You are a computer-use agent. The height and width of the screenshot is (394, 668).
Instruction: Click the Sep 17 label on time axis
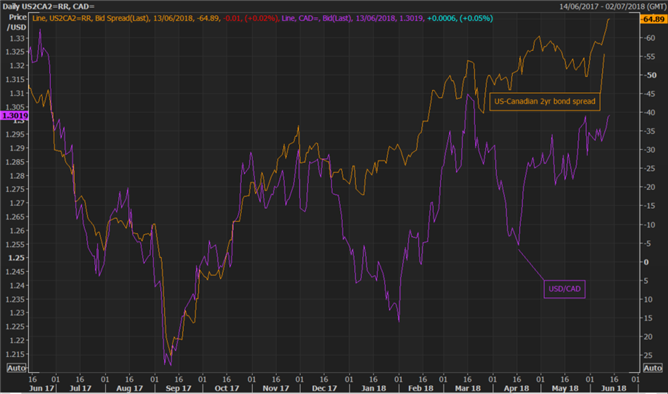coord(178,388)
